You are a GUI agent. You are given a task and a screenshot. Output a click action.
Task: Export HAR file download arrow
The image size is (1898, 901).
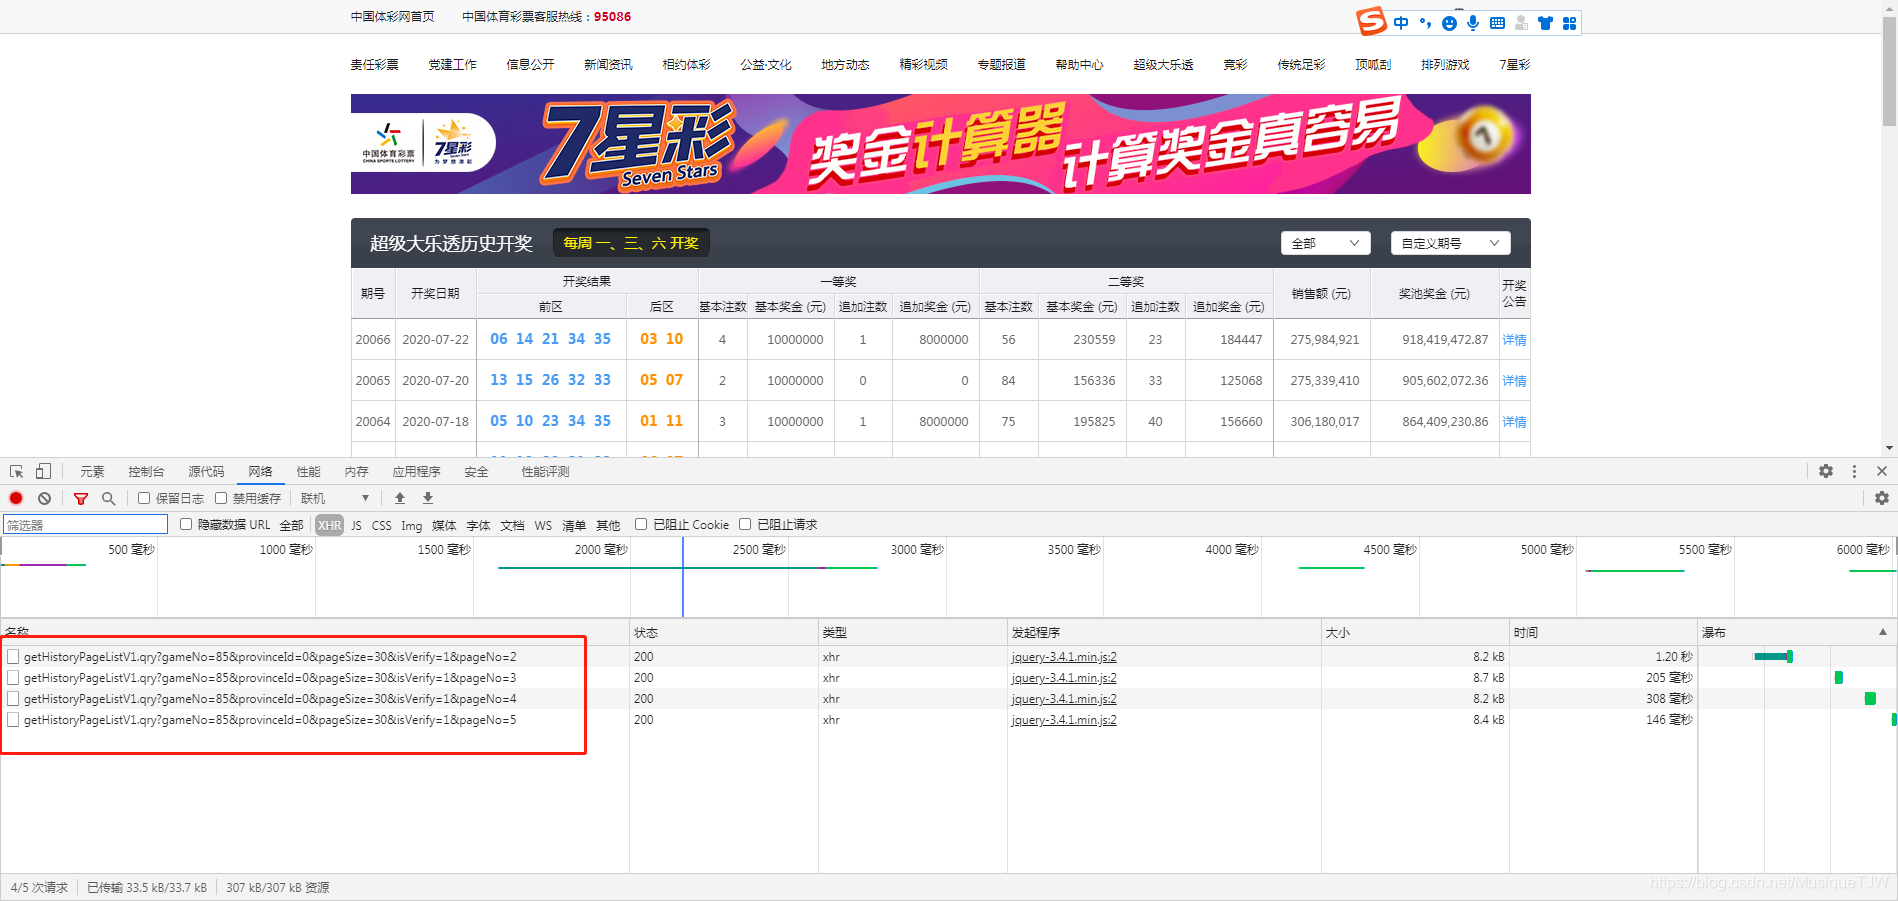[428, 498]
